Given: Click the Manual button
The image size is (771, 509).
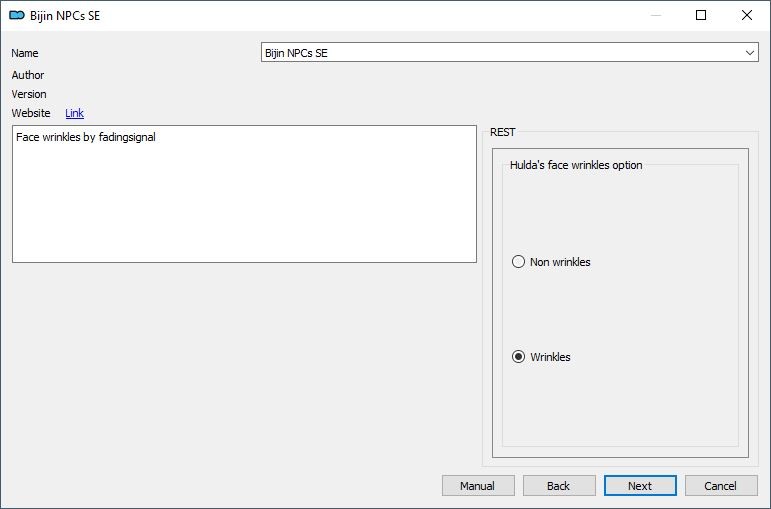Looking at the screenshot, I should coord(478,486).
